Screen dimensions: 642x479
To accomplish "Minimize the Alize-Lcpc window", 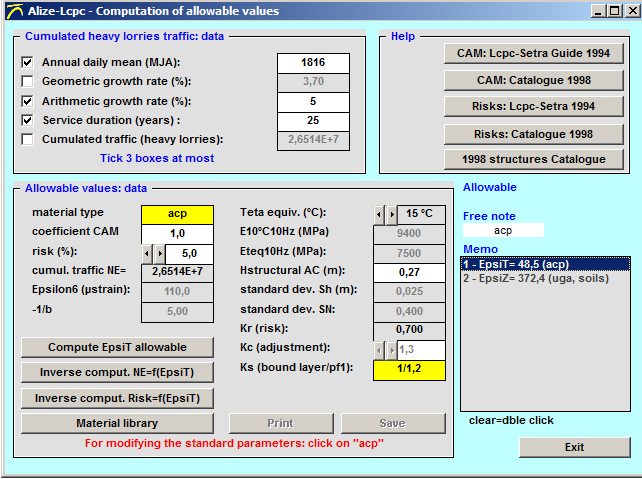I will (x=598, y=11).
